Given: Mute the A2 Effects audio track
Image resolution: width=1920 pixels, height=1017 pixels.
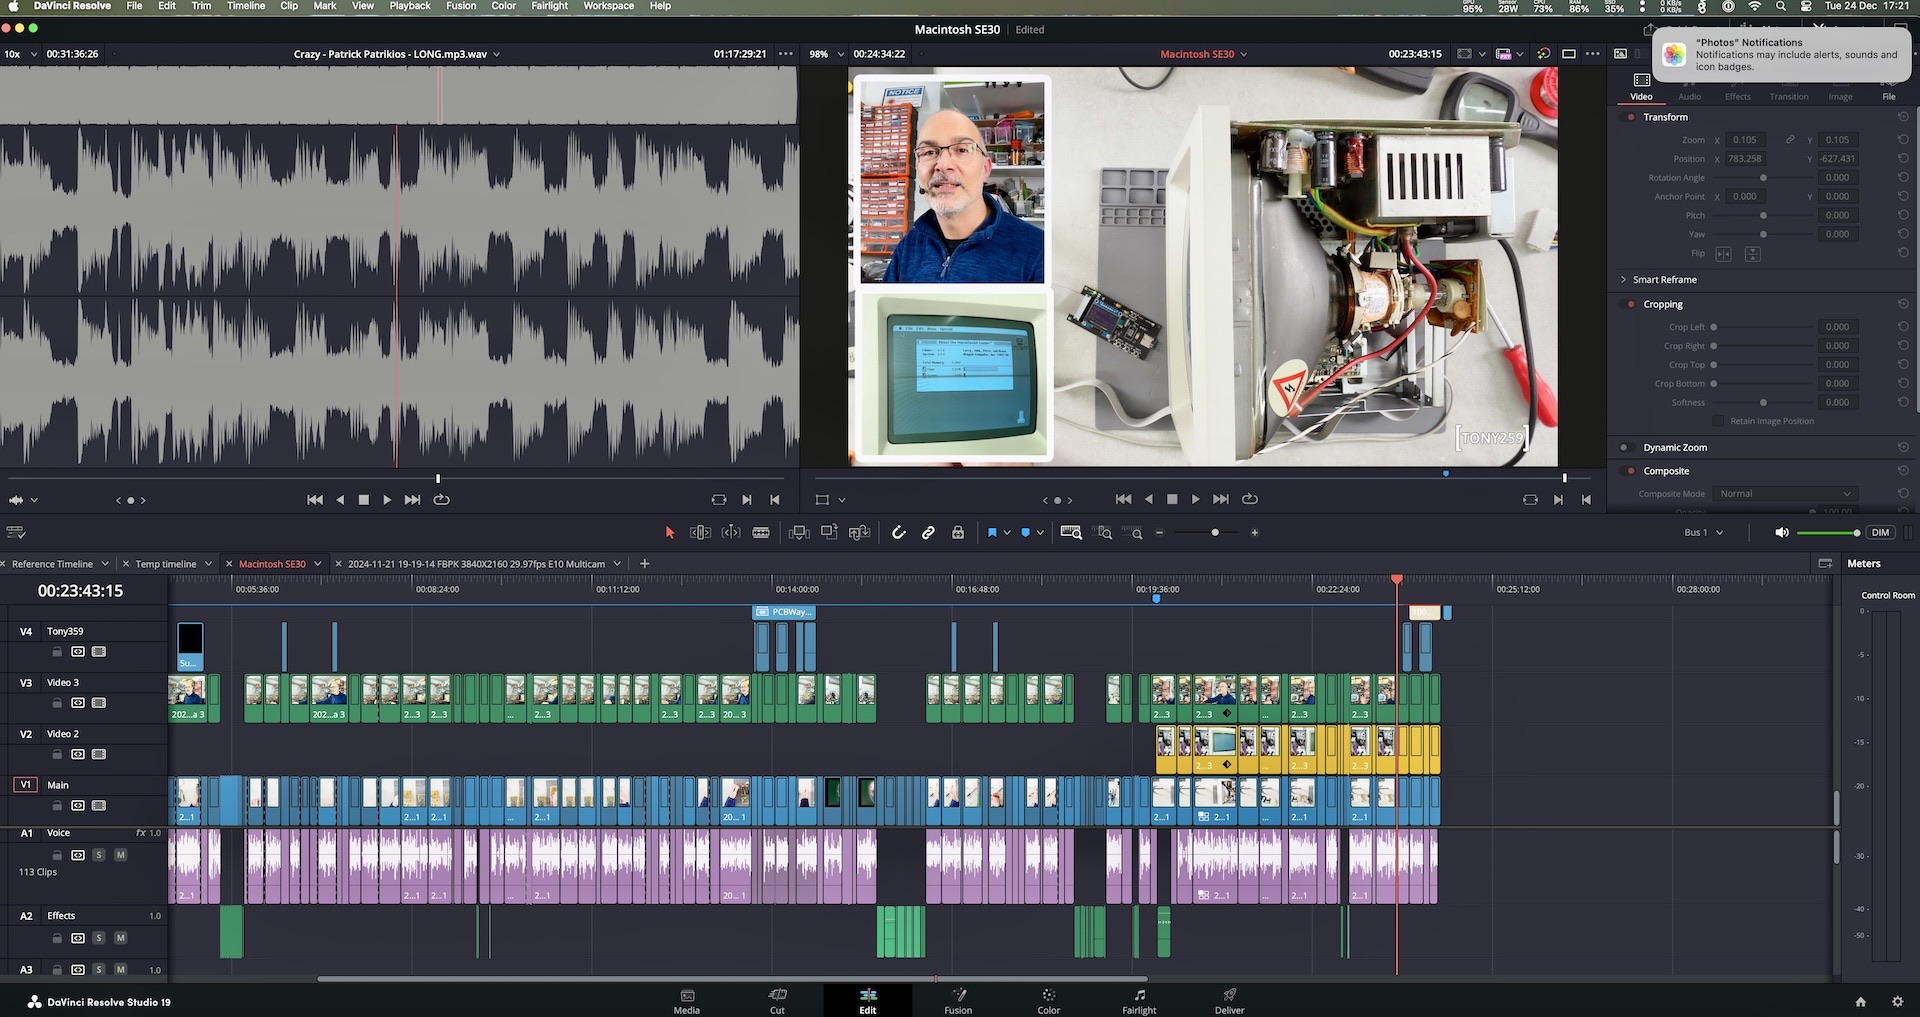Looking at the screenshot, I should click(x=121, y=938).
